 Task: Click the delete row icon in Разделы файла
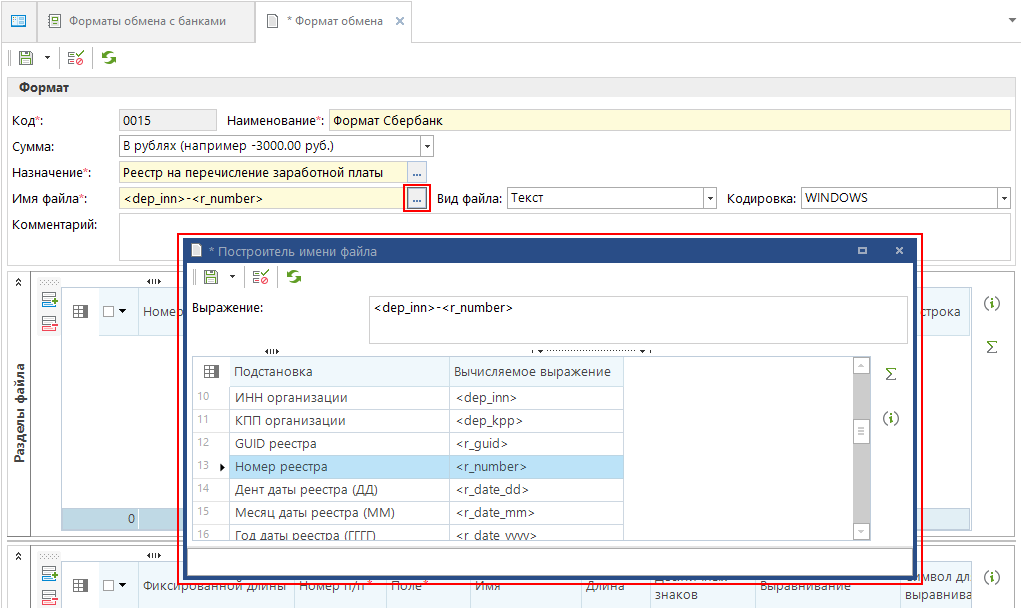[50, 323]
